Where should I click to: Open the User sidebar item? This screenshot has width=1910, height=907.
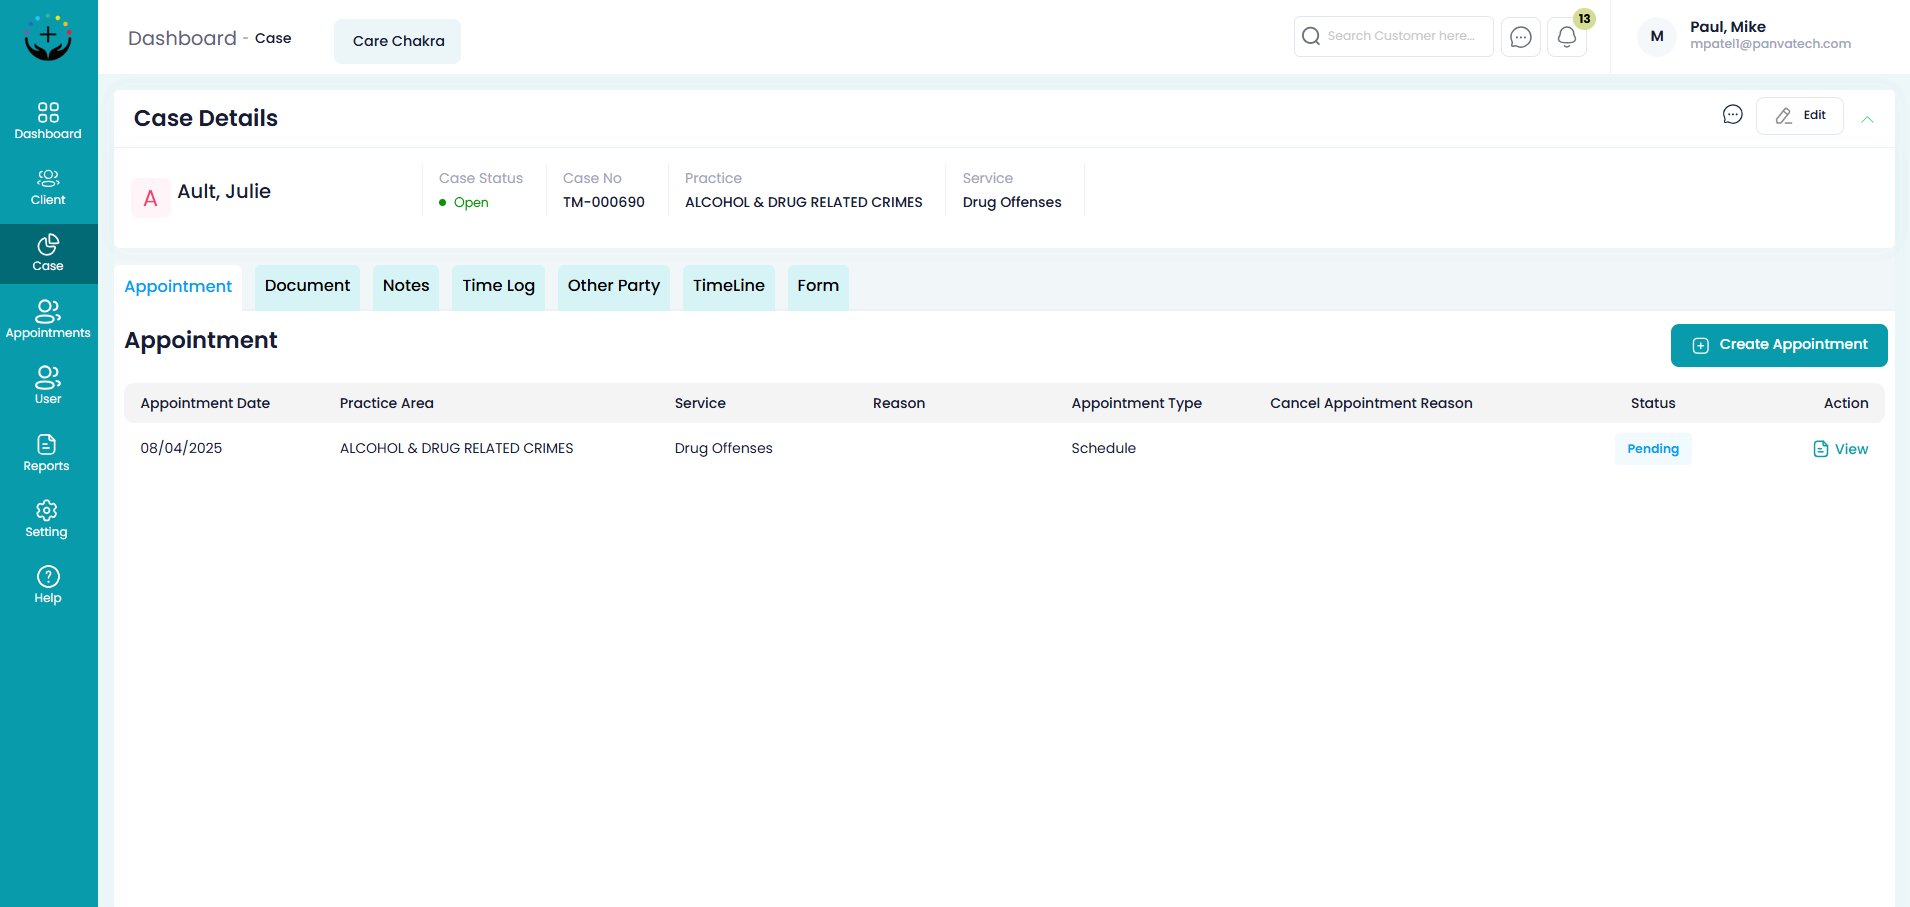48,385
